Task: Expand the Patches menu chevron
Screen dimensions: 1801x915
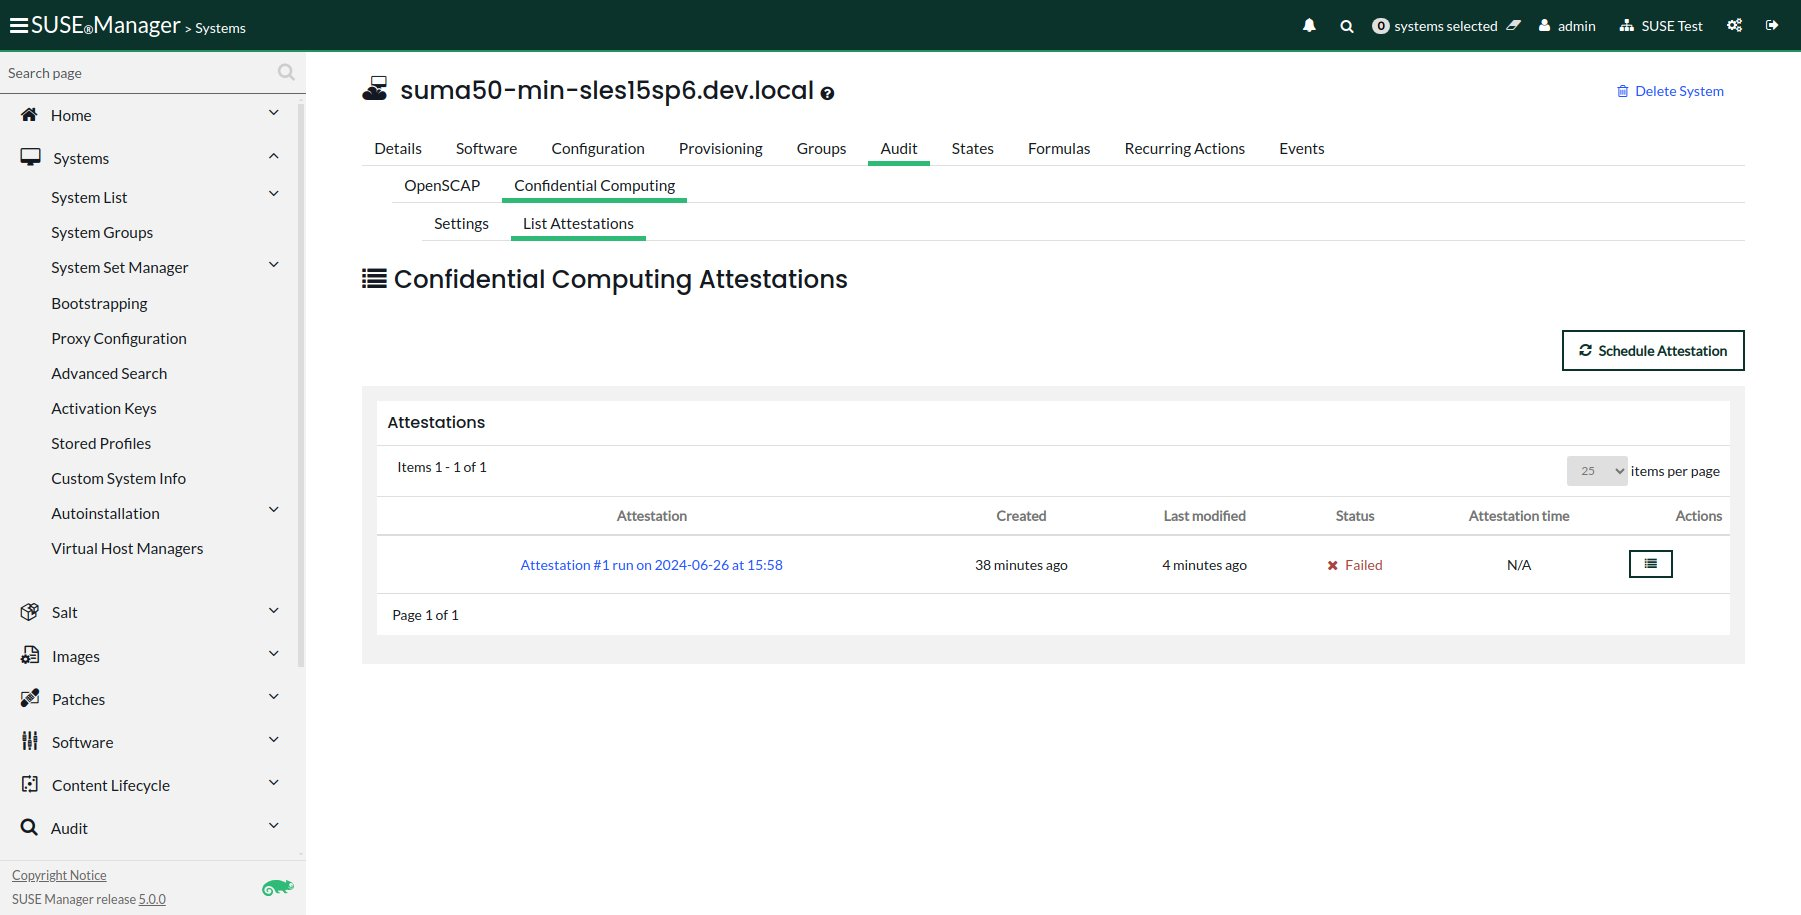Action: tap(274, 697)
